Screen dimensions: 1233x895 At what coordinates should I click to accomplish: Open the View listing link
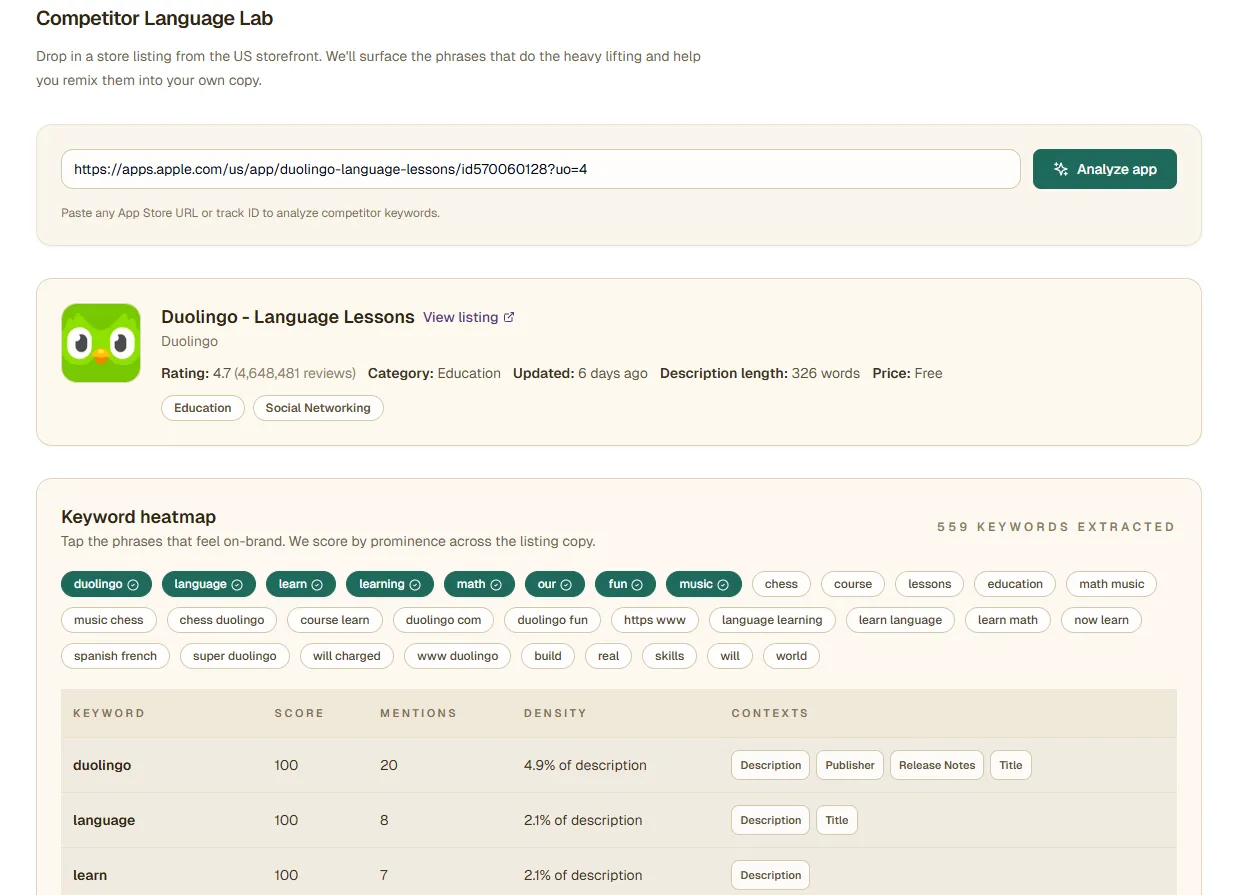pyautogui.click(x=460, y=317)
